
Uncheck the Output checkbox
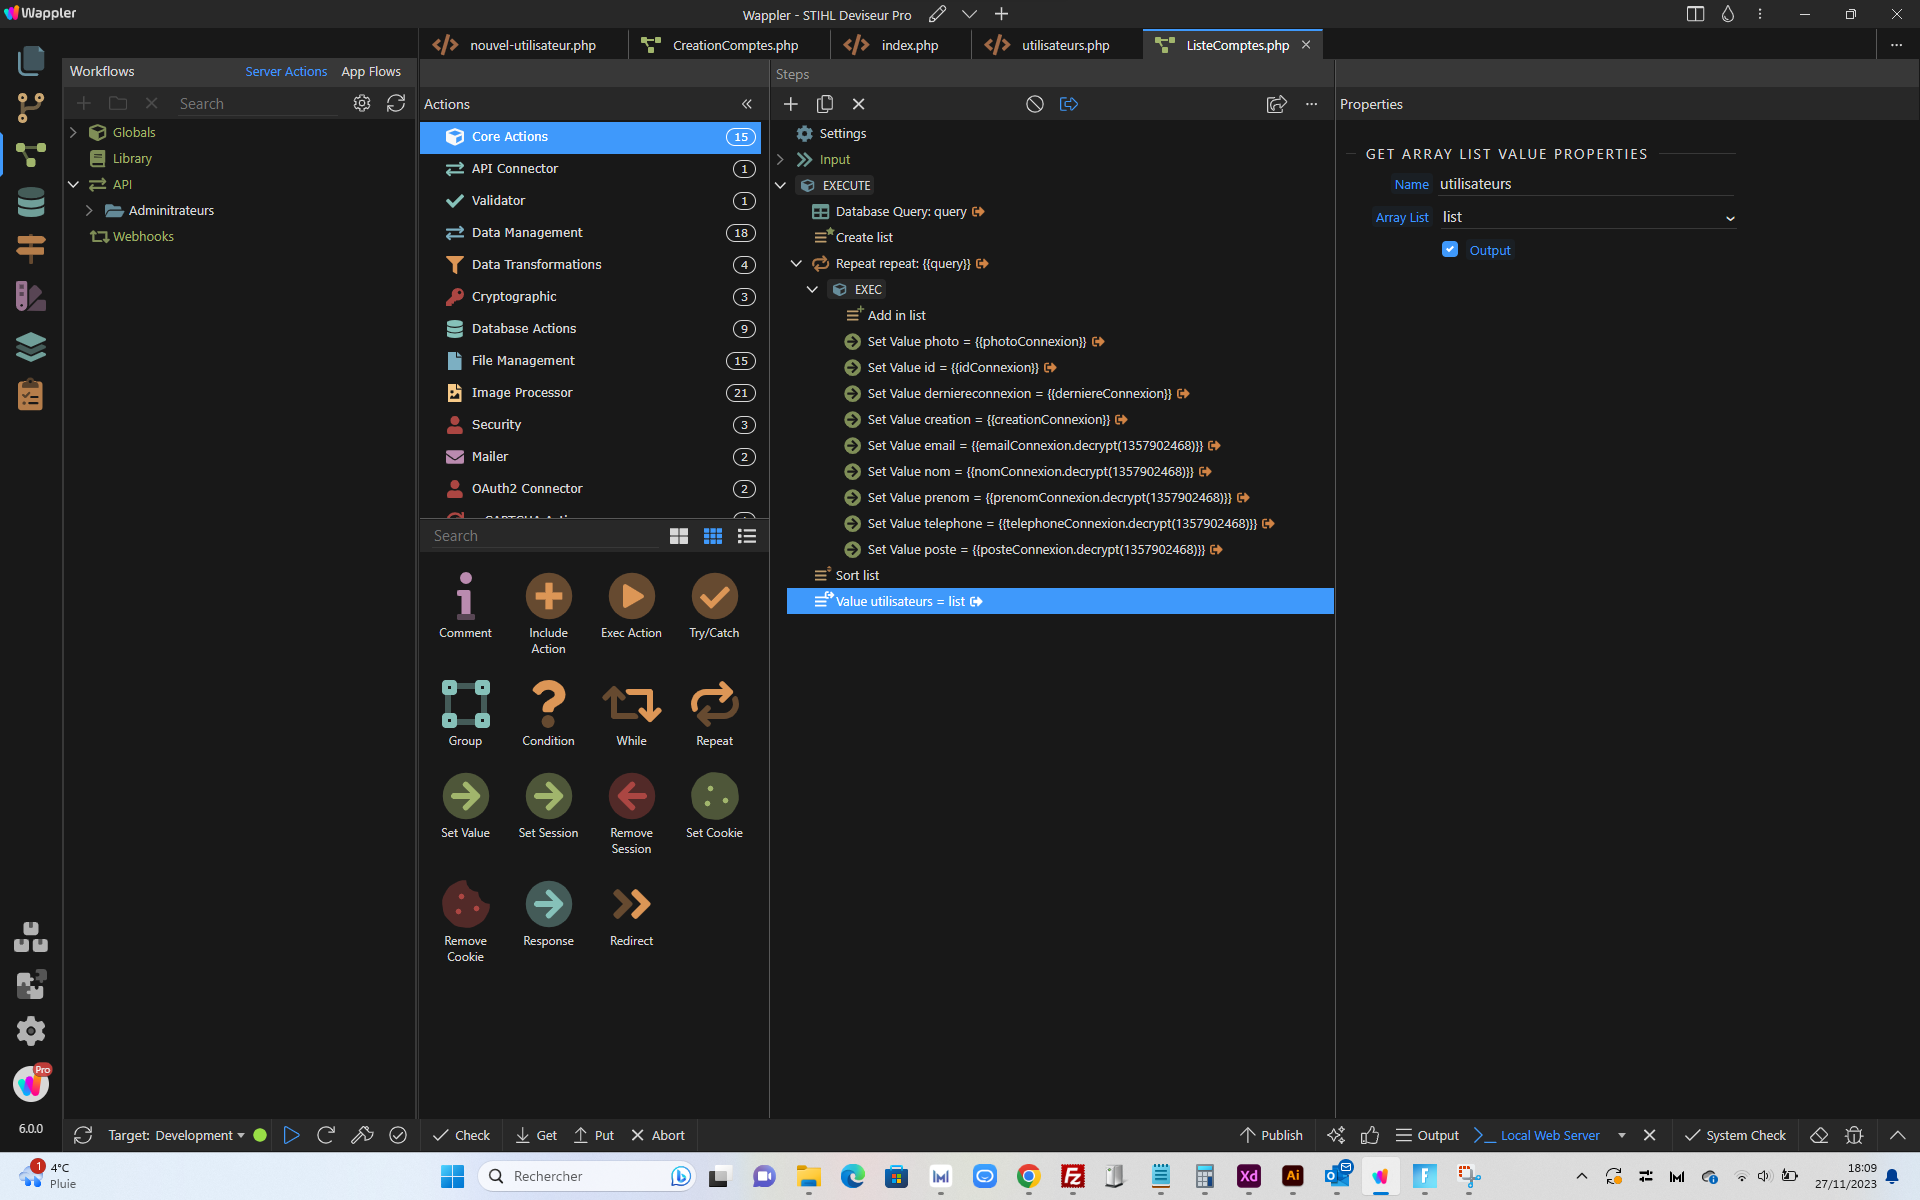pyautogui.click(x=1450, y=250)
